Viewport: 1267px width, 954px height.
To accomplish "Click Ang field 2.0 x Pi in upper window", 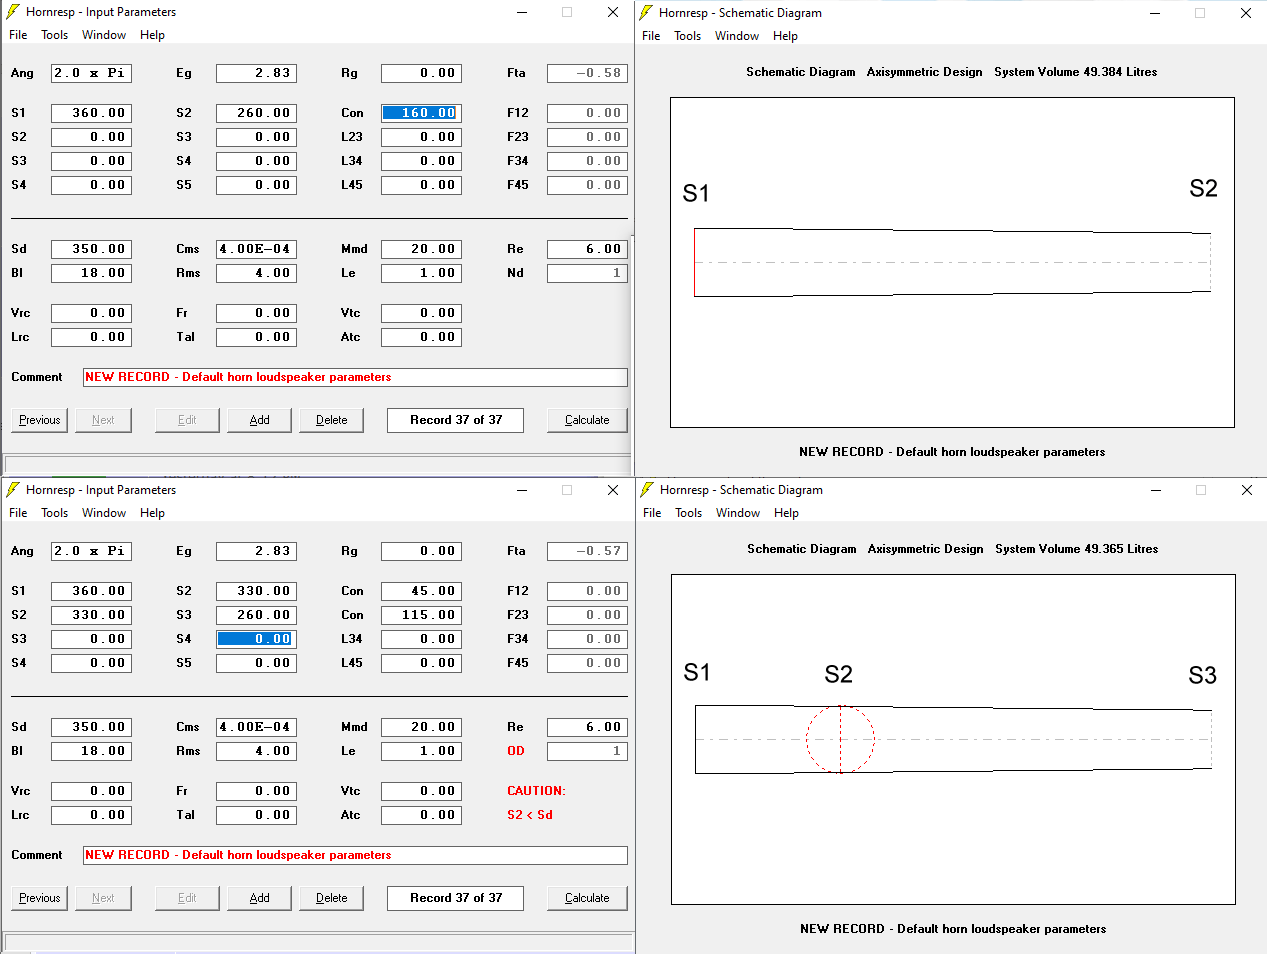I will point(91,73).
